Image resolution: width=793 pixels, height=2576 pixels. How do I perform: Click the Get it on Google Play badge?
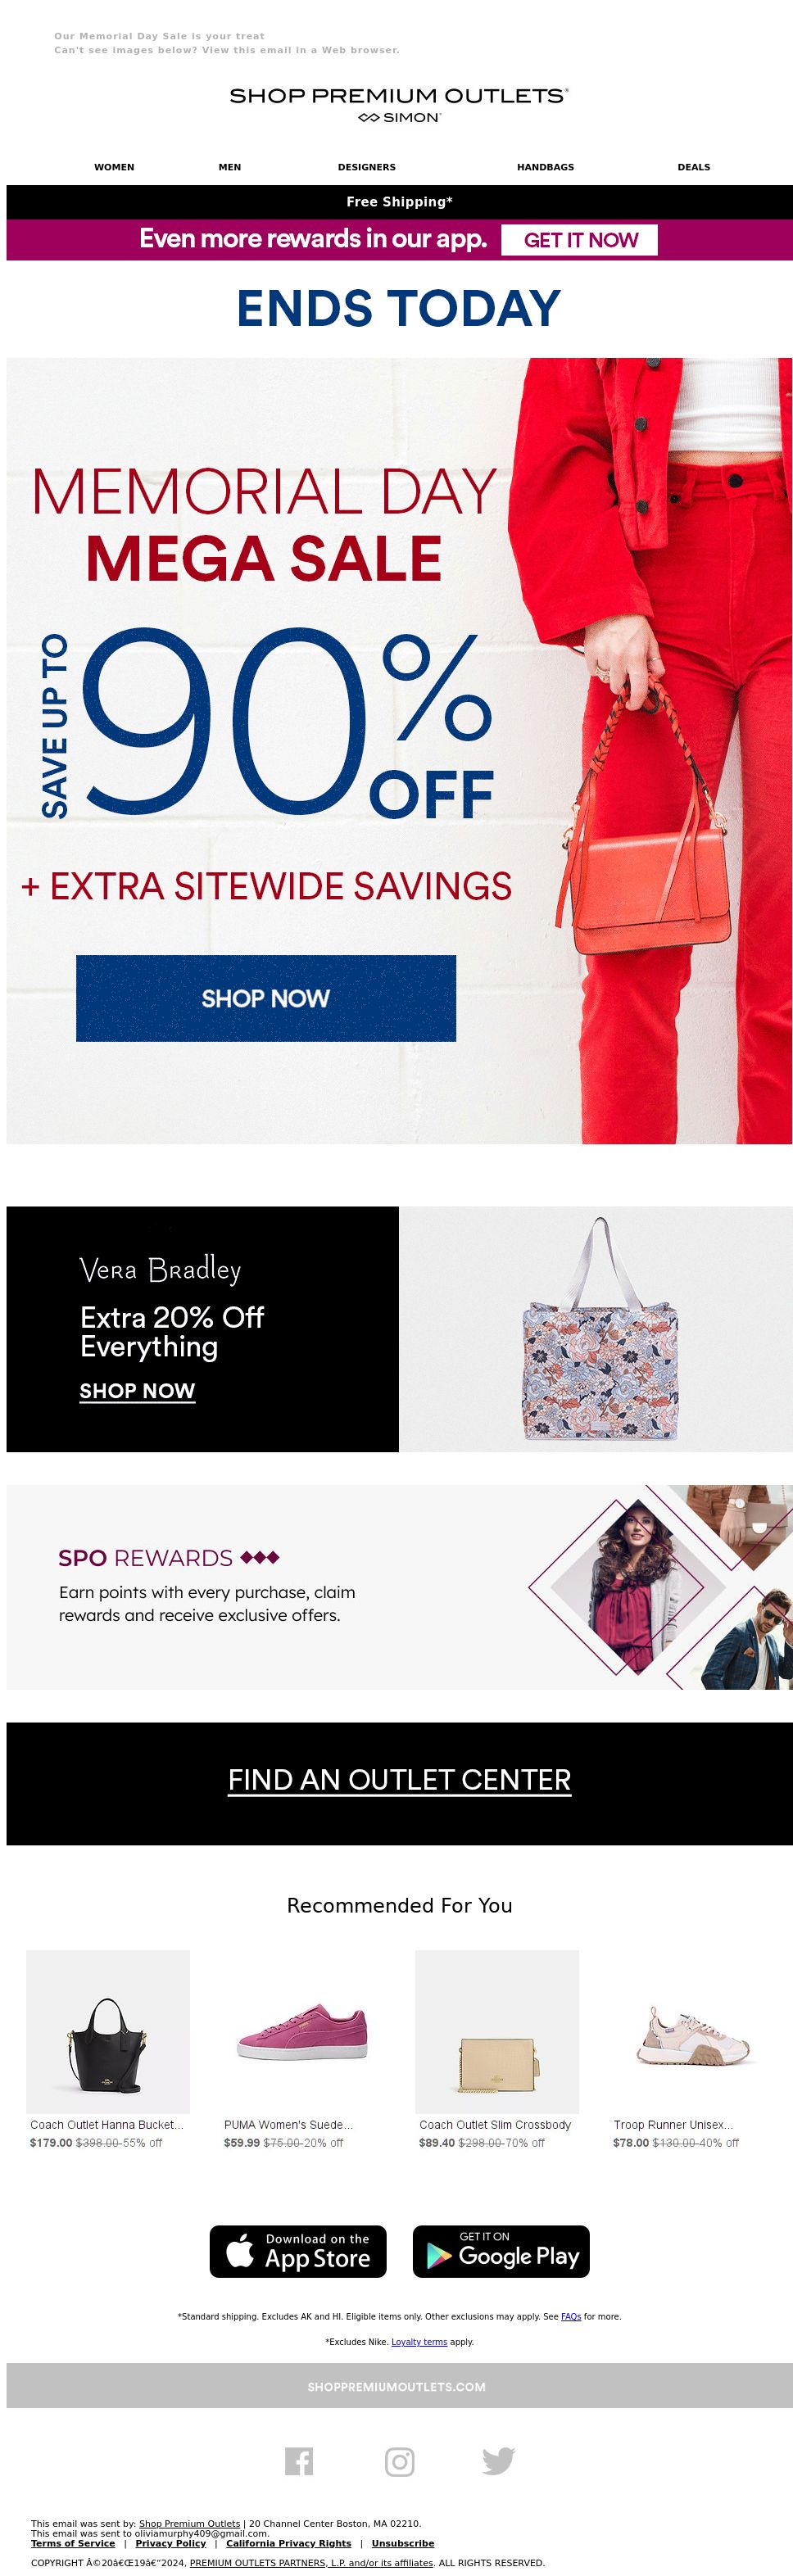tap(501, 2251)
